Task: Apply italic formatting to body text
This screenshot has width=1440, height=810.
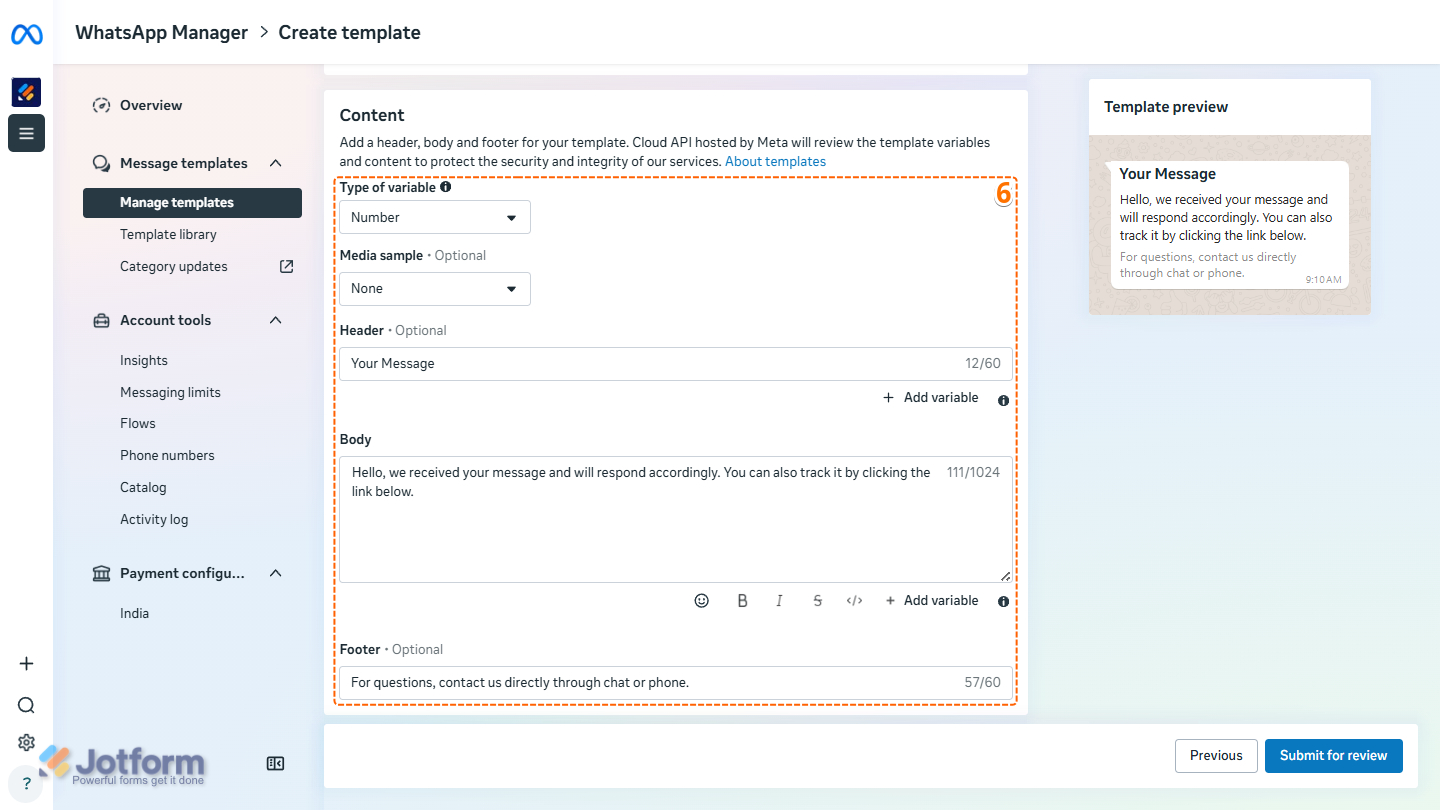Action: 779,601
